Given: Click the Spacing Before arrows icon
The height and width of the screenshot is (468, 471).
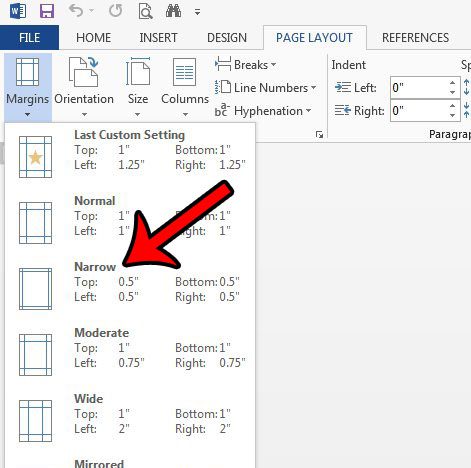Looking at the screenshot, I should [467, 87].
